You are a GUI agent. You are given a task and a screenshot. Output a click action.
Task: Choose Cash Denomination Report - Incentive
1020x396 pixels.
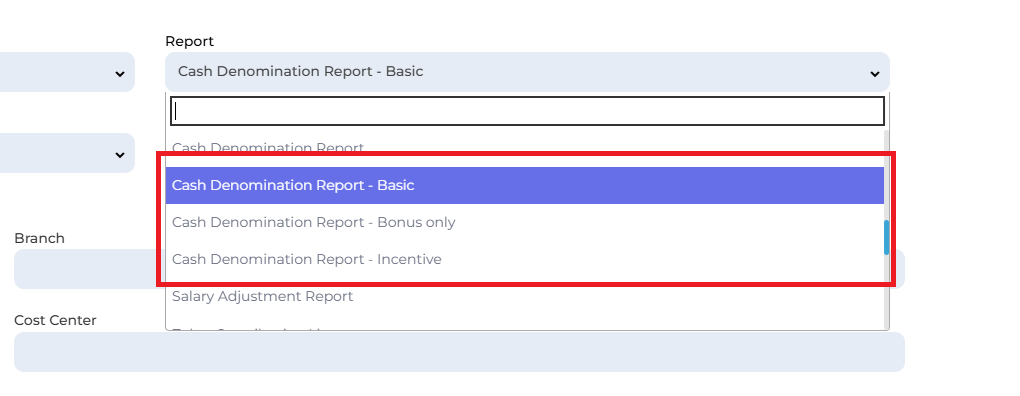524,259
